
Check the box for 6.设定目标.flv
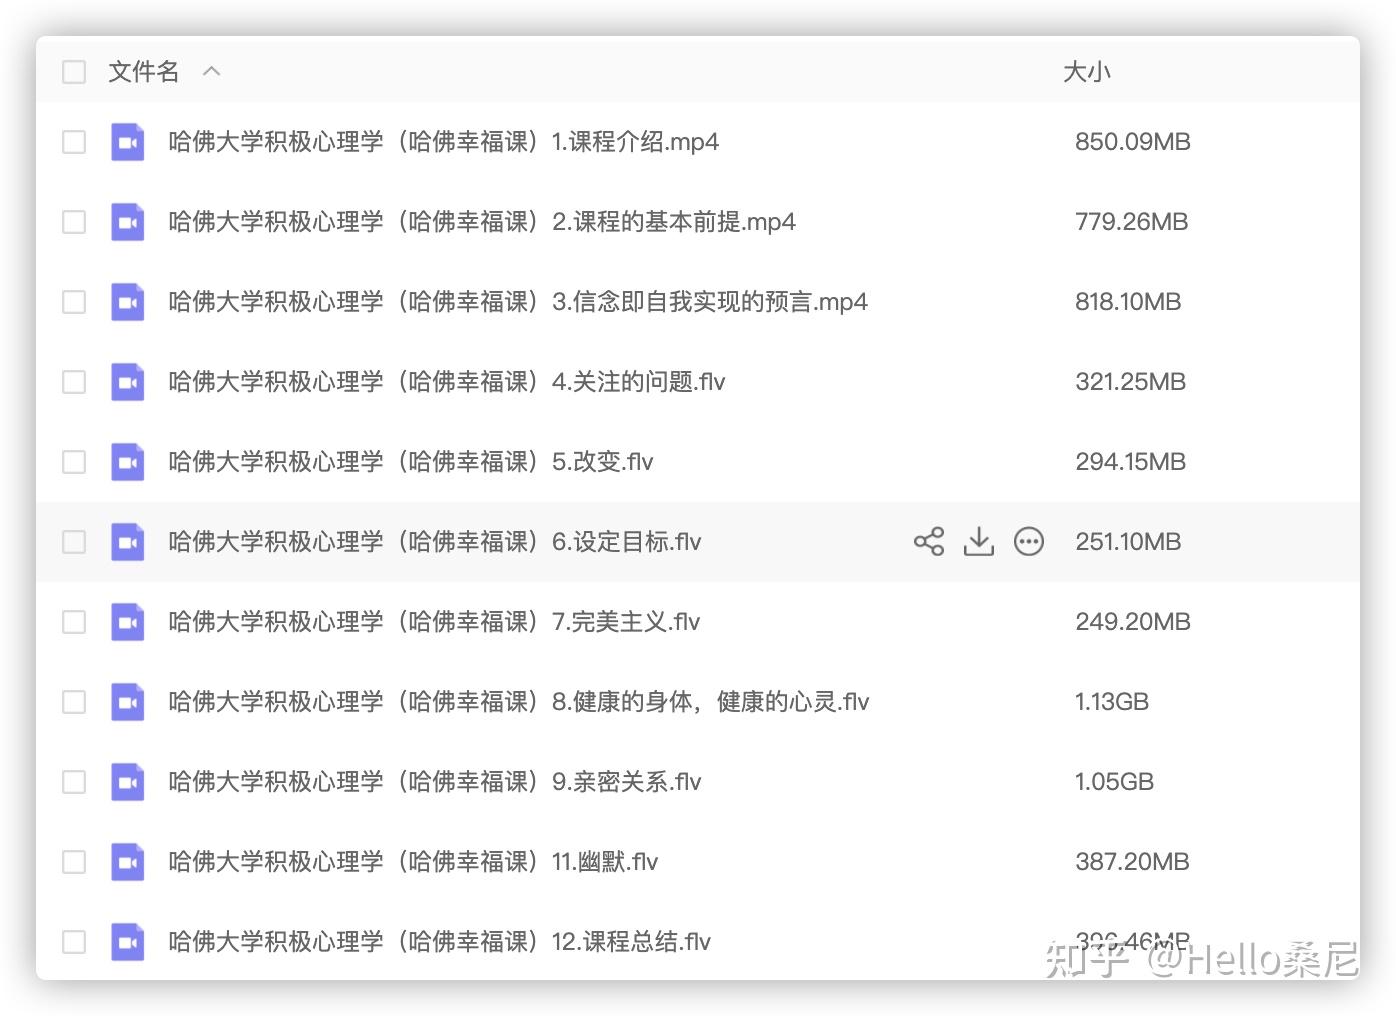[74, 542]
